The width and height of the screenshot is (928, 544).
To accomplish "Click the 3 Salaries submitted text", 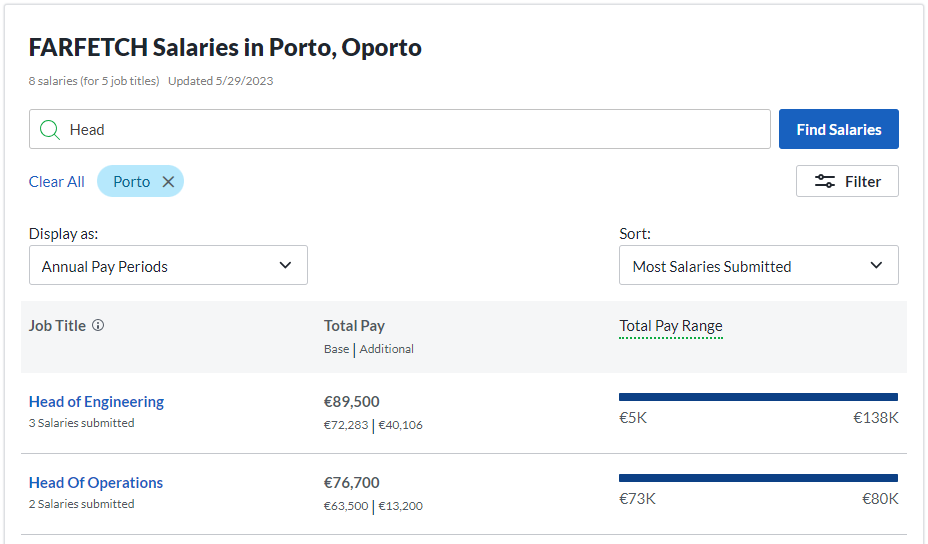I will (x=82, y=423).
